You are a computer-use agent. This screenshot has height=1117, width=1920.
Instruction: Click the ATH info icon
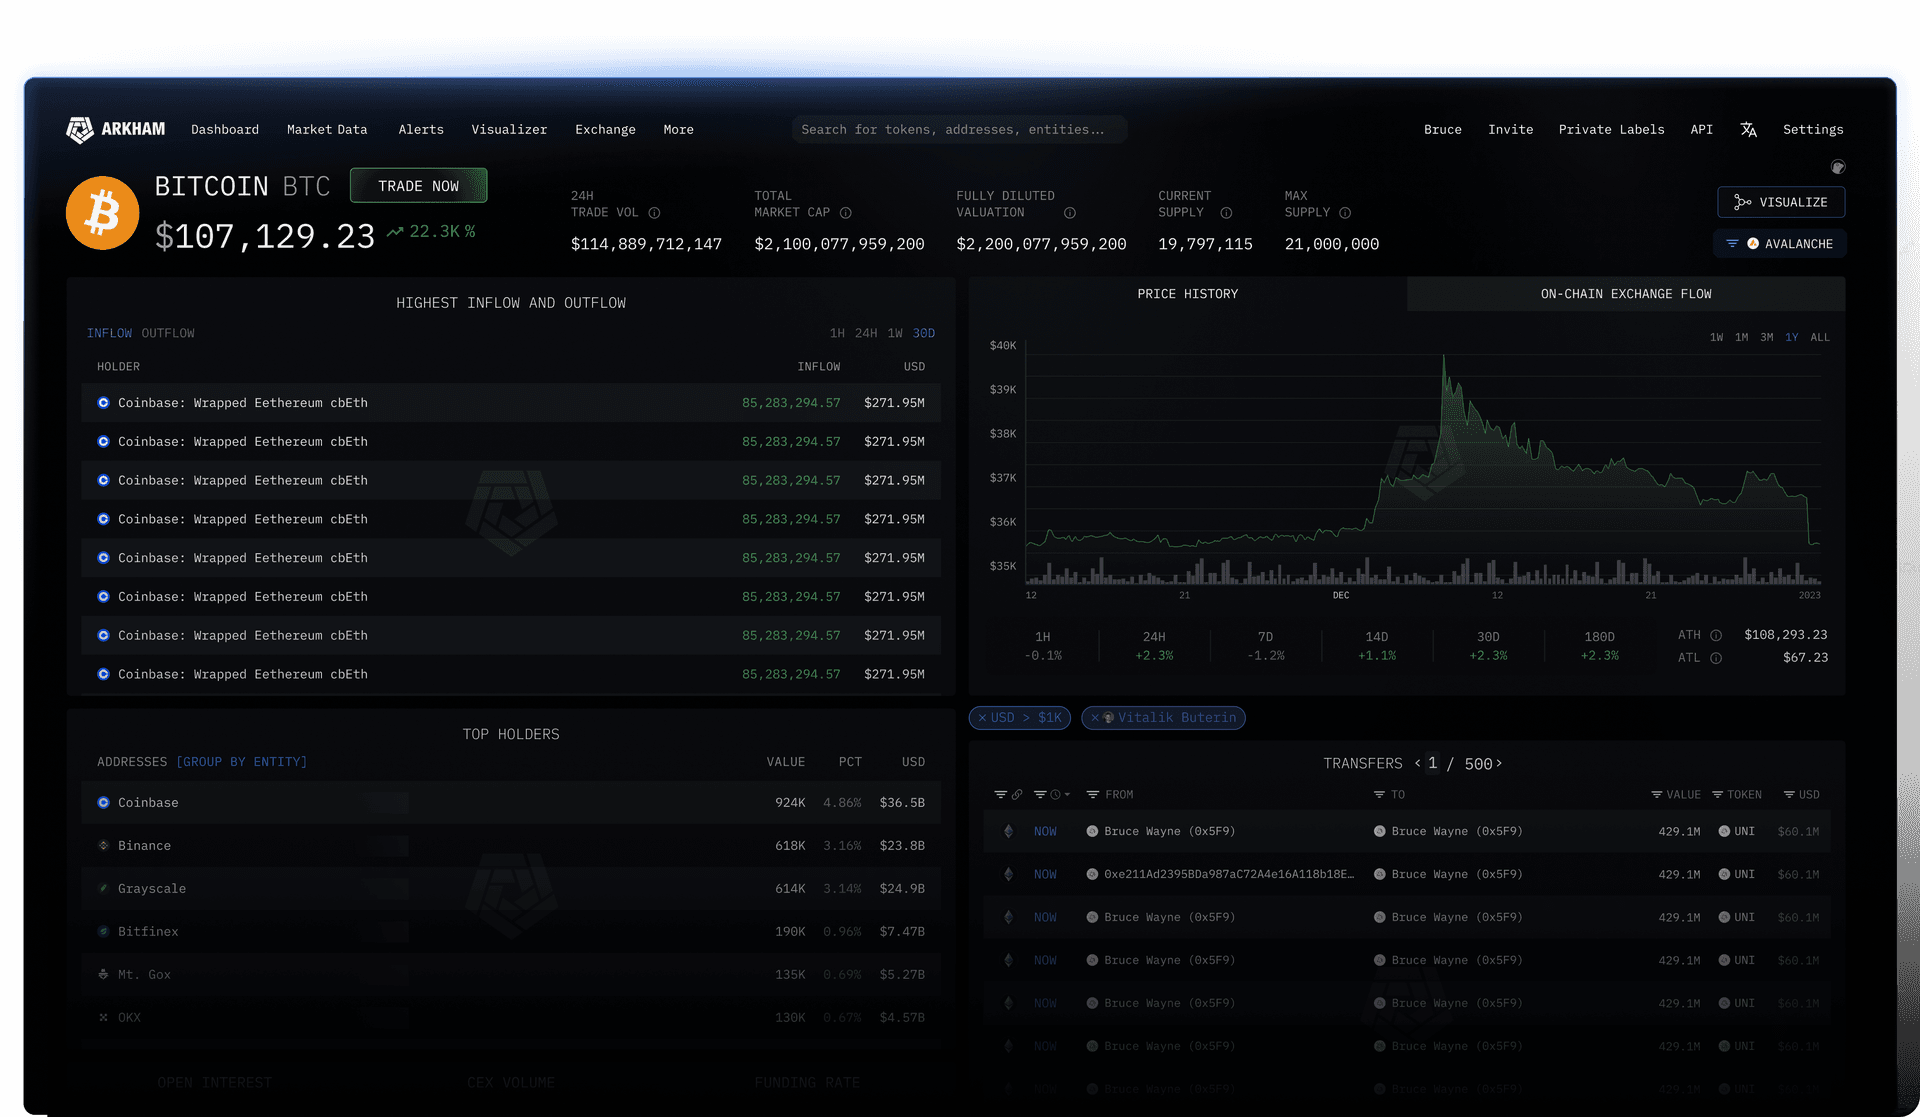(1716, 636)
